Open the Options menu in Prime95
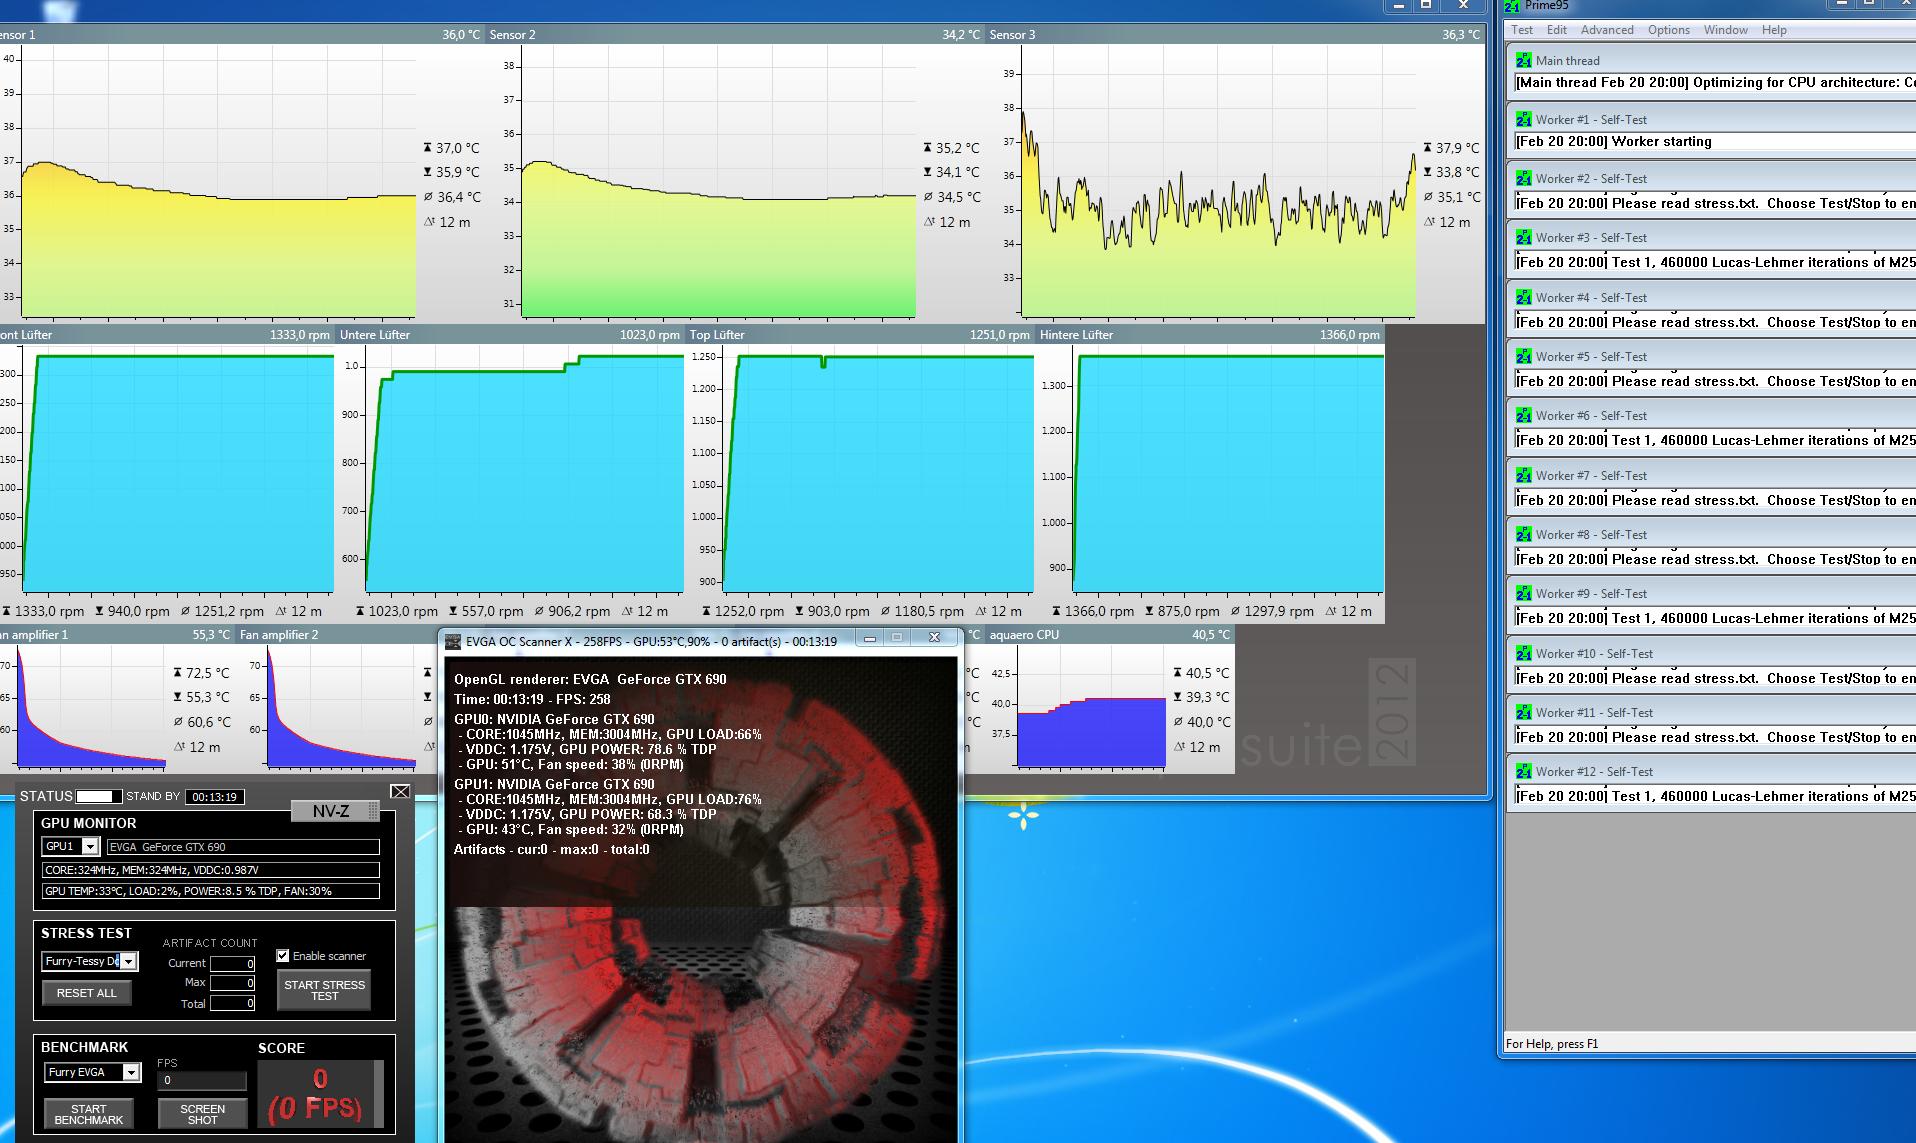The image size is (1916, 1143). tap(1669, 30)
